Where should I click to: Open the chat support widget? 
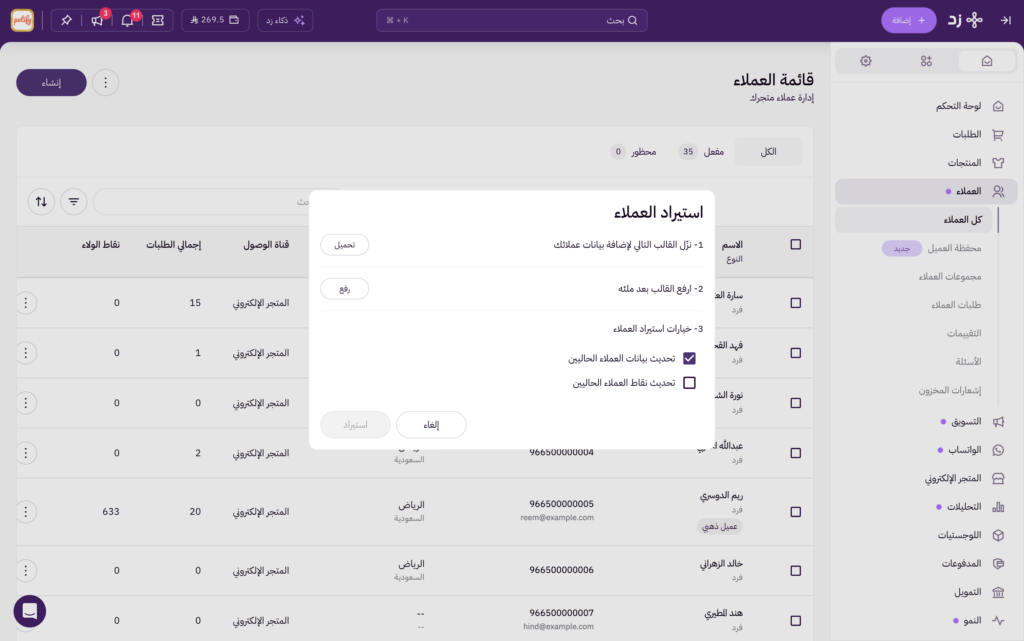coord(29,611)
